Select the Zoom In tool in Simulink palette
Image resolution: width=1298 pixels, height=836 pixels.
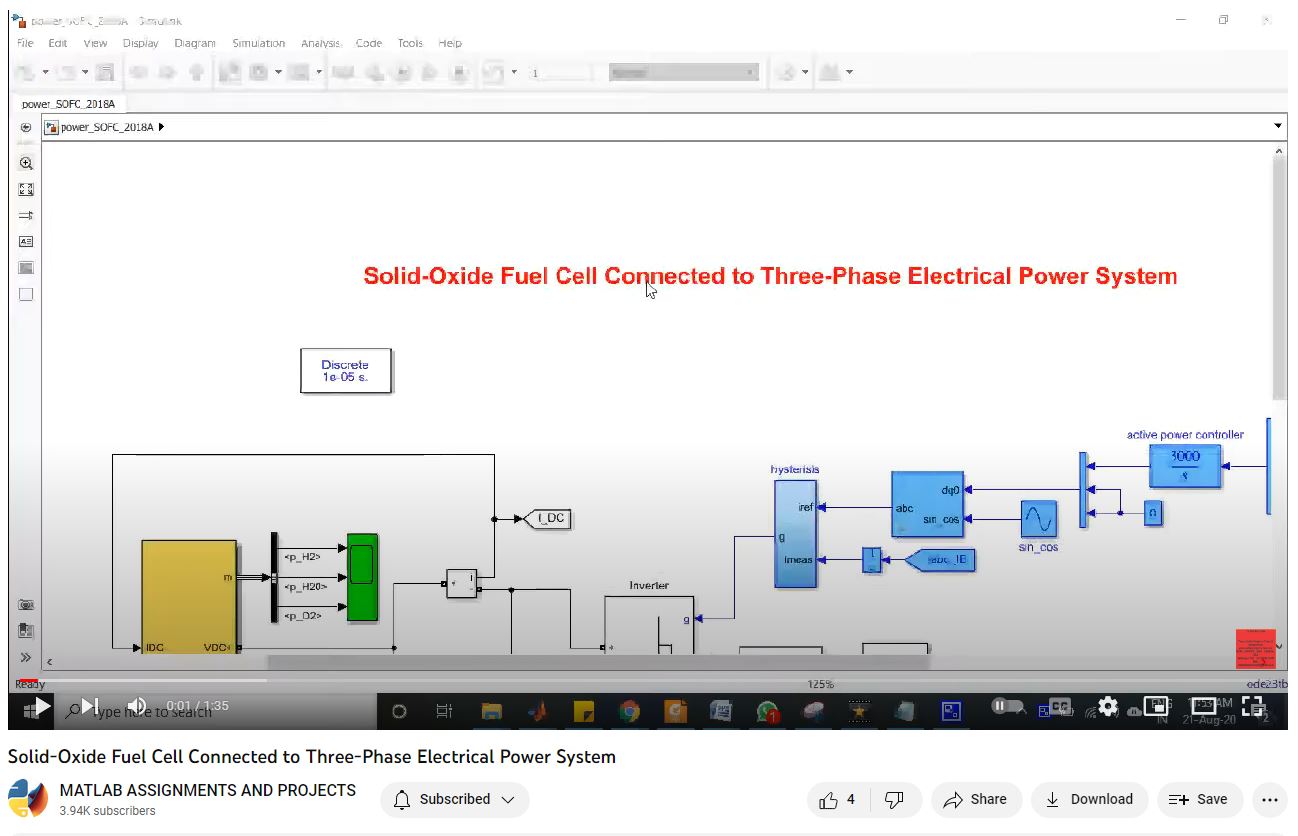click(x=26, y=163)
